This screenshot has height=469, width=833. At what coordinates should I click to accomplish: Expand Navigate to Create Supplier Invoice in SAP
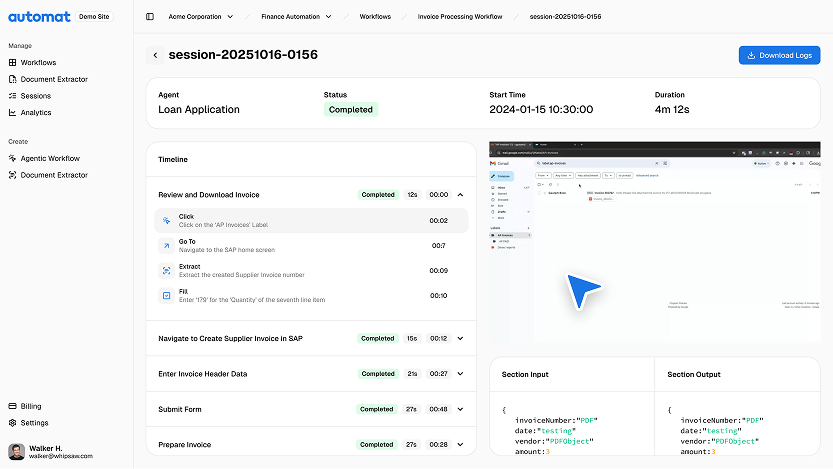[460, 338]
